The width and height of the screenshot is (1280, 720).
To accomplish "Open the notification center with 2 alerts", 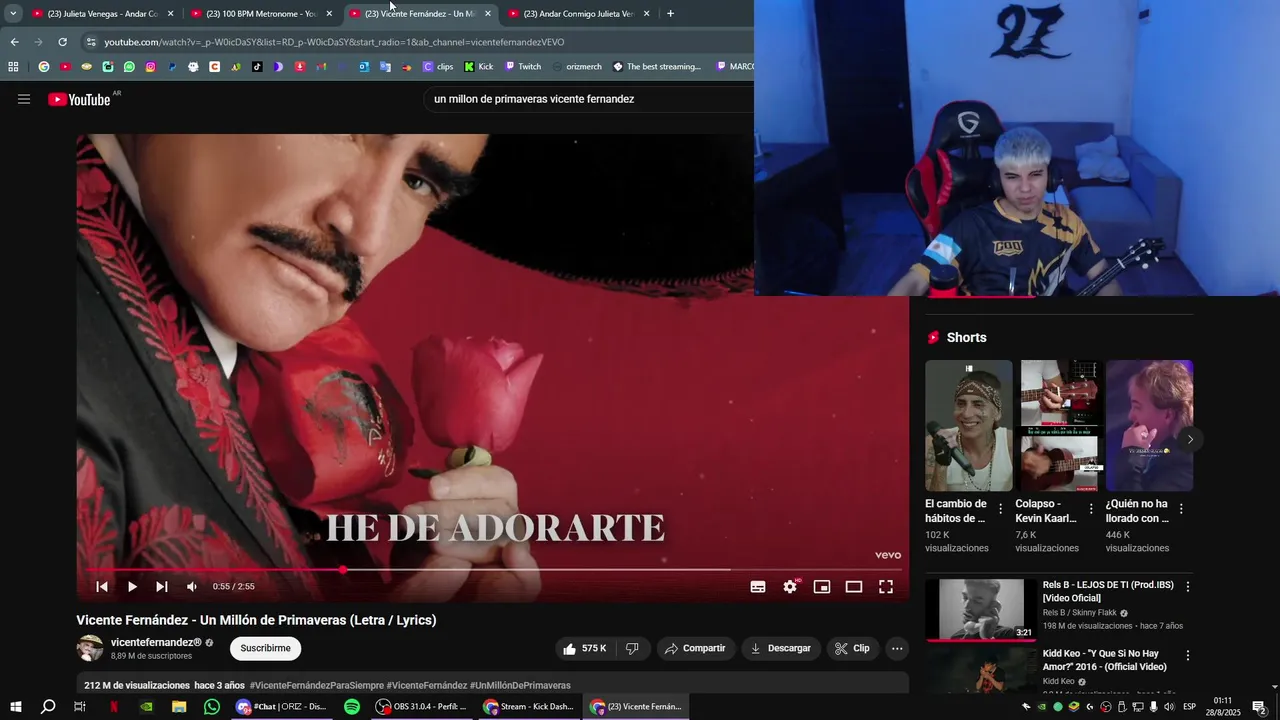I will pyautogui.click(x=1259, y=707).
